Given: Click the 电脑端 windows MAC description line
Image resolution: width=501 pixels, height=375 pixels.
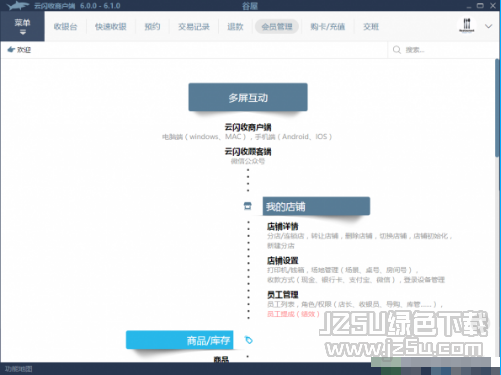Looking at the screenshot, I should pos(247,137).
